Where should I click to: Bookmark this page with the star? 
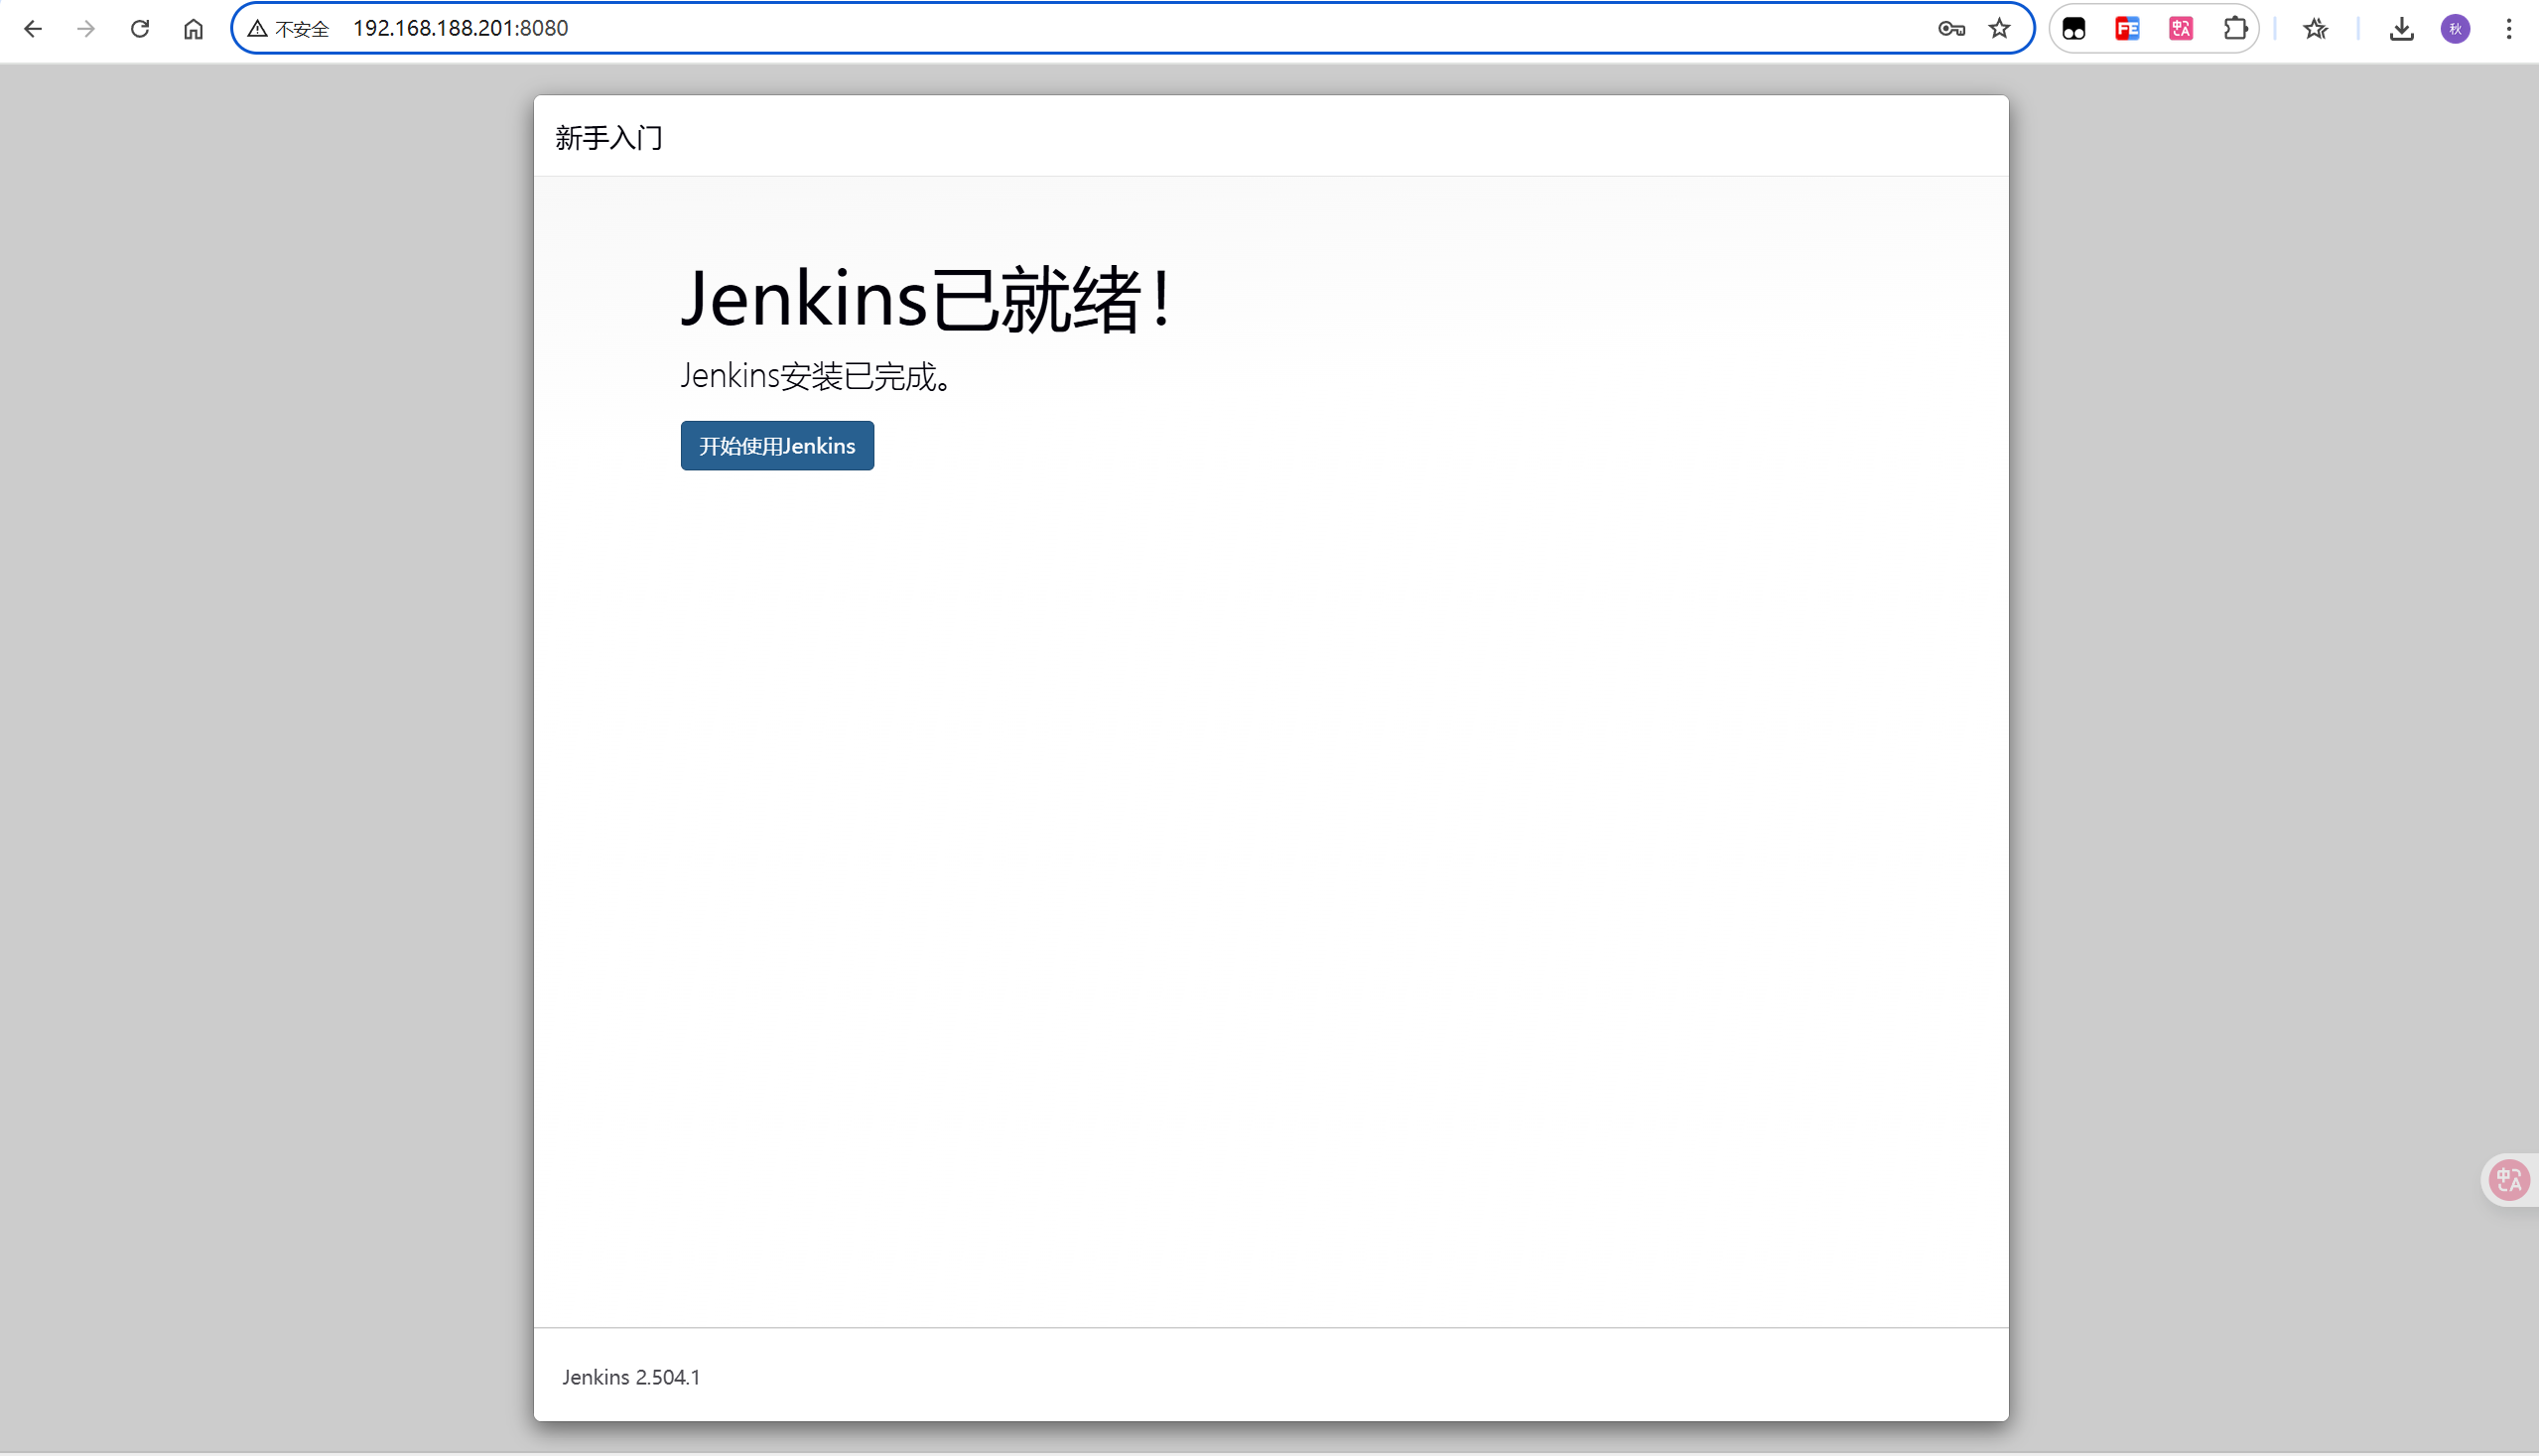pos(1999,29)
